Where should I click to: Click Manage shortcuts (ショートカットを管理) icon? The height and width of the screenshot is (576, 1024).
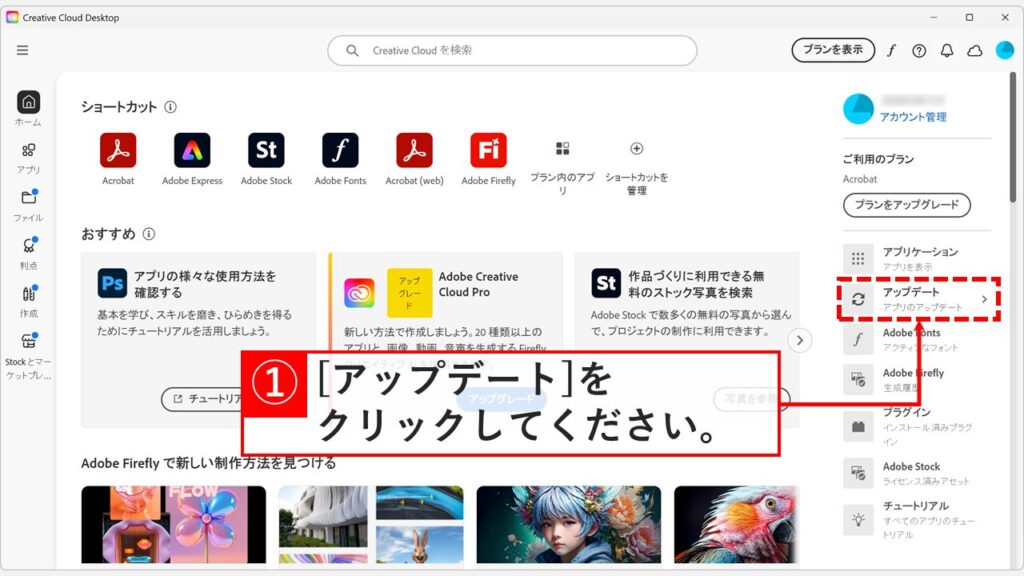click(x=637, y=149)
